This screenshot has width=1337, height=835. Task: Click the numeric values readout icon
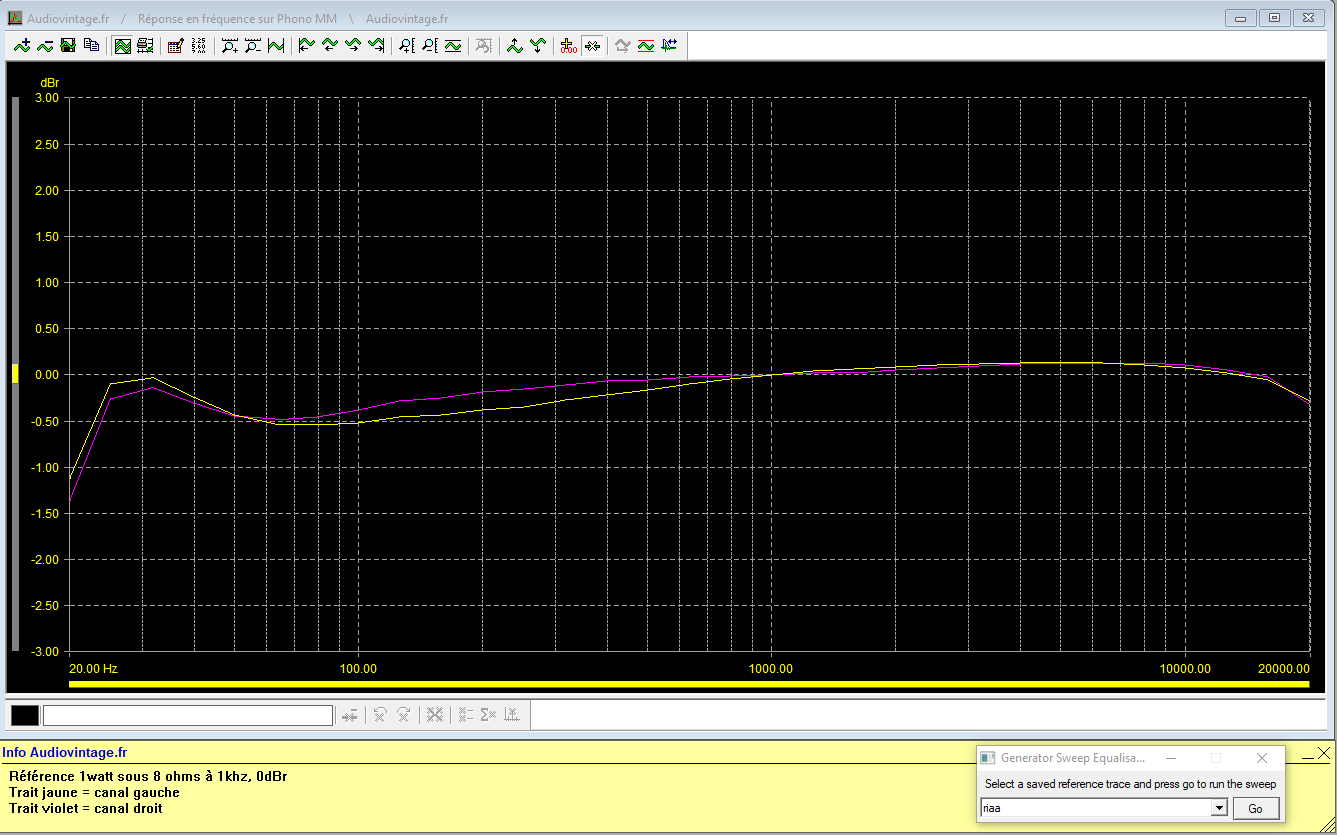tap(198, 45)
